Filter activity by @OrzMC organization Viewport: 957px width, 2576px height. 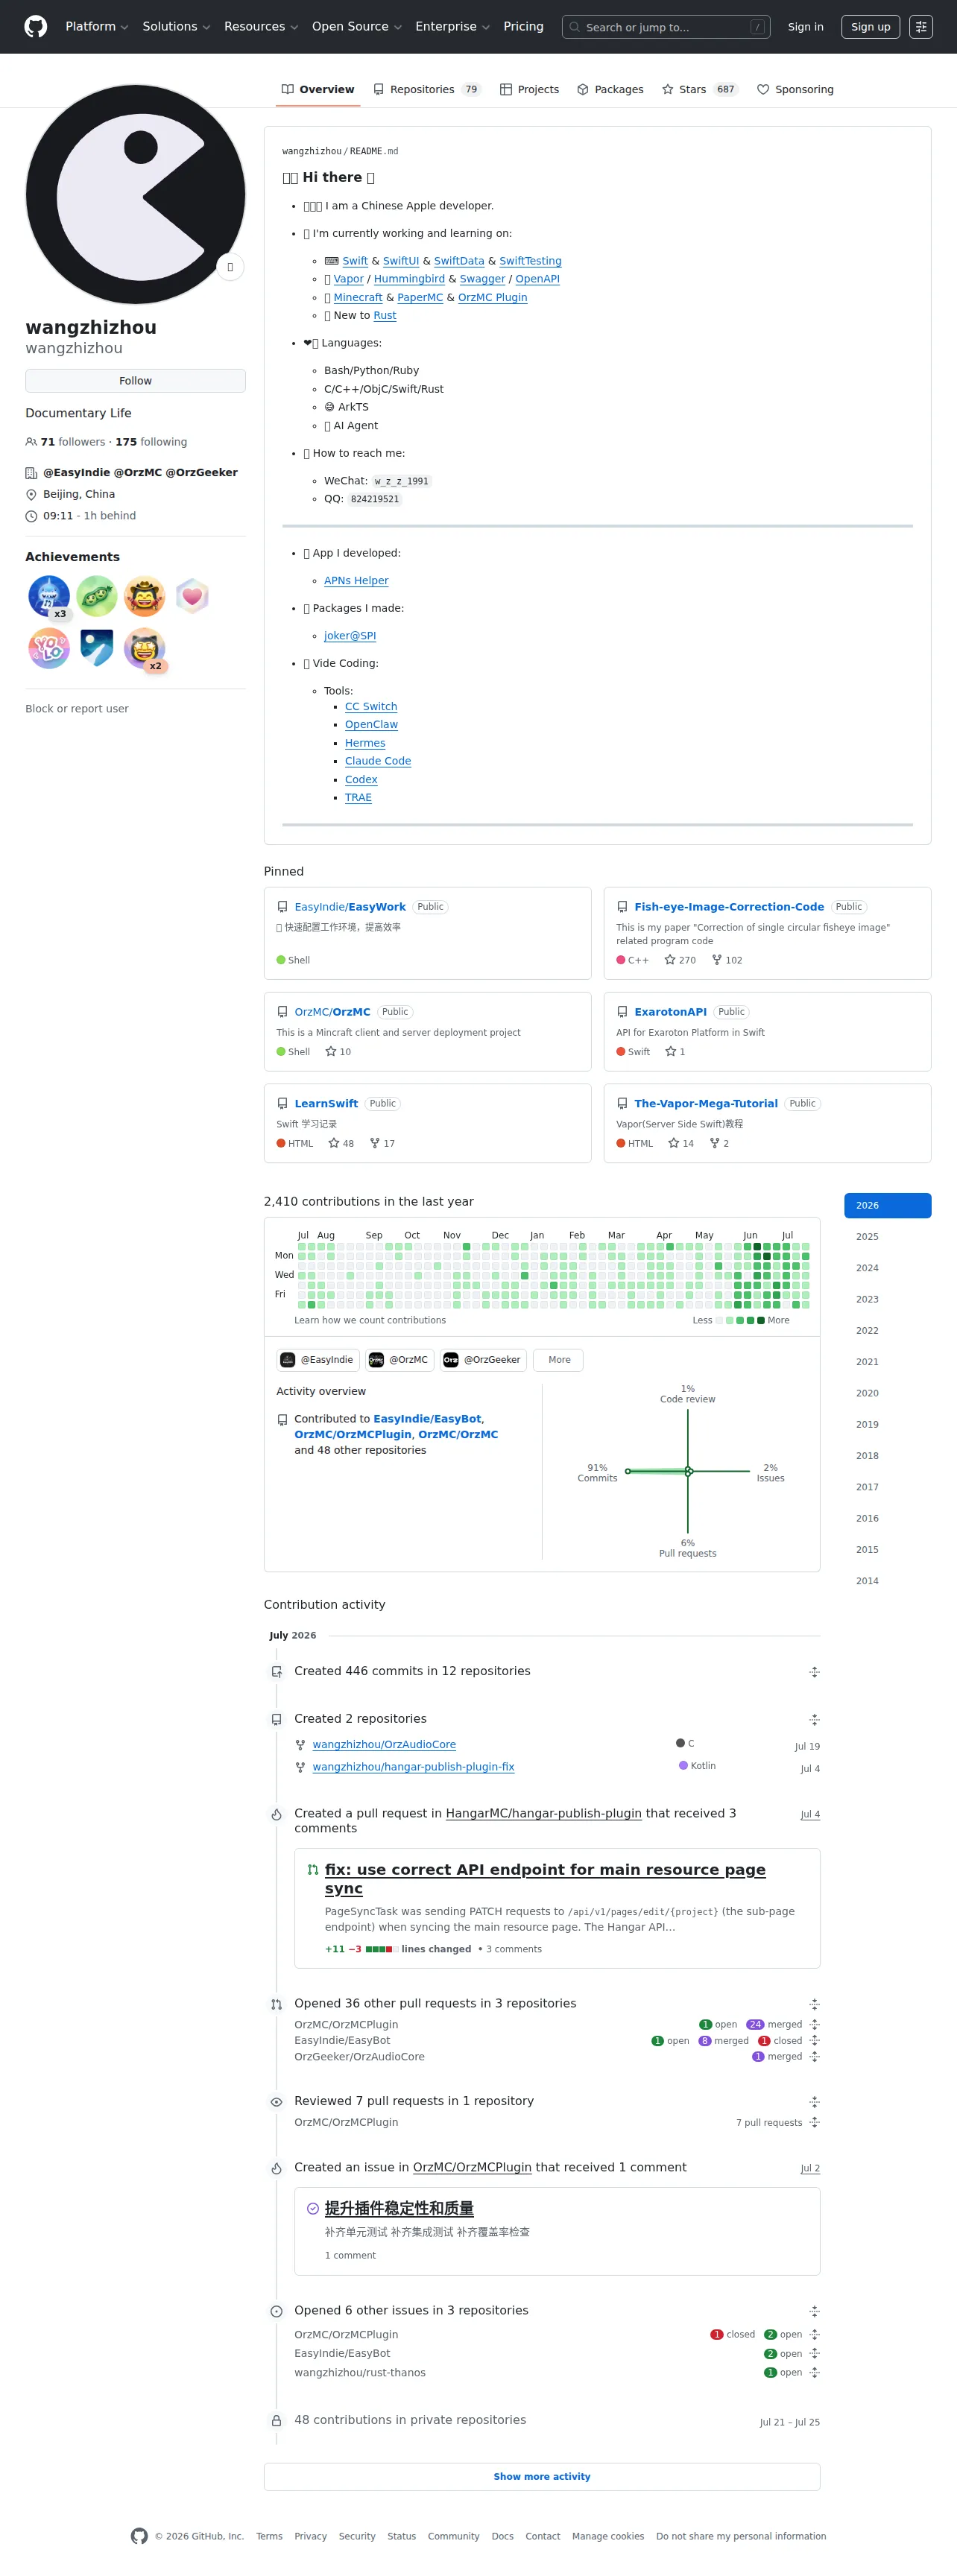coord(399,1360)
